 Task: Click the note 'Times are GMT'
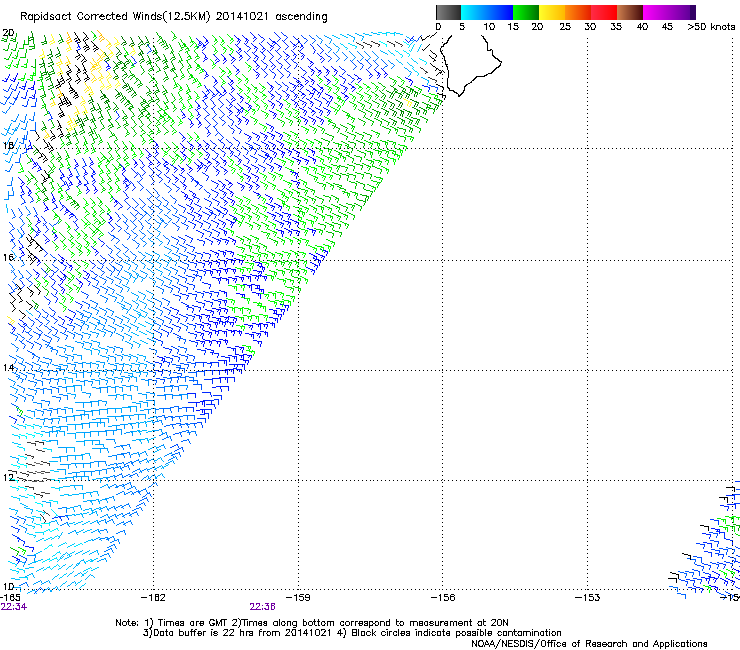pos(191,623)
